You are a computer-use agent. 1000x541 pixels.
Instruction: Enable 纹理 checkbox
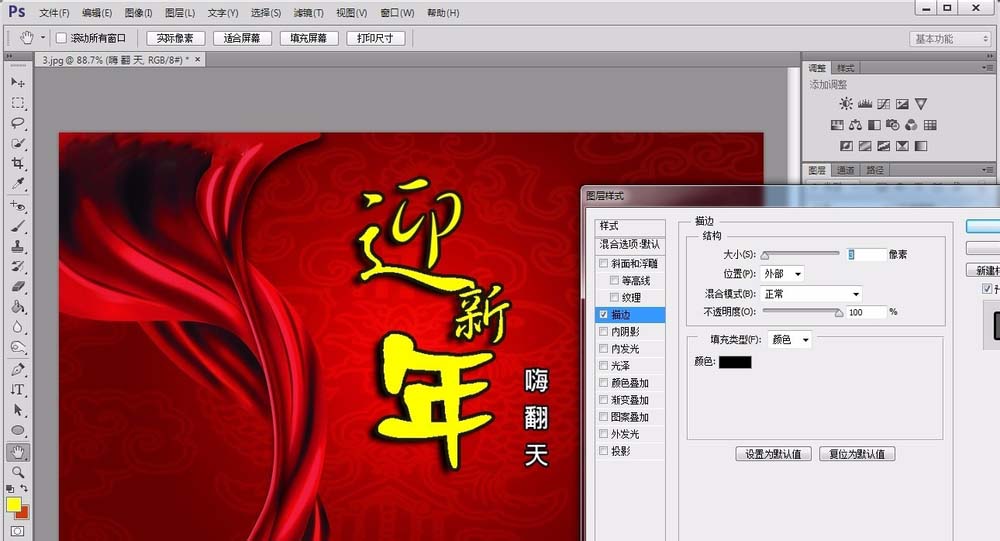coord(614,297)
